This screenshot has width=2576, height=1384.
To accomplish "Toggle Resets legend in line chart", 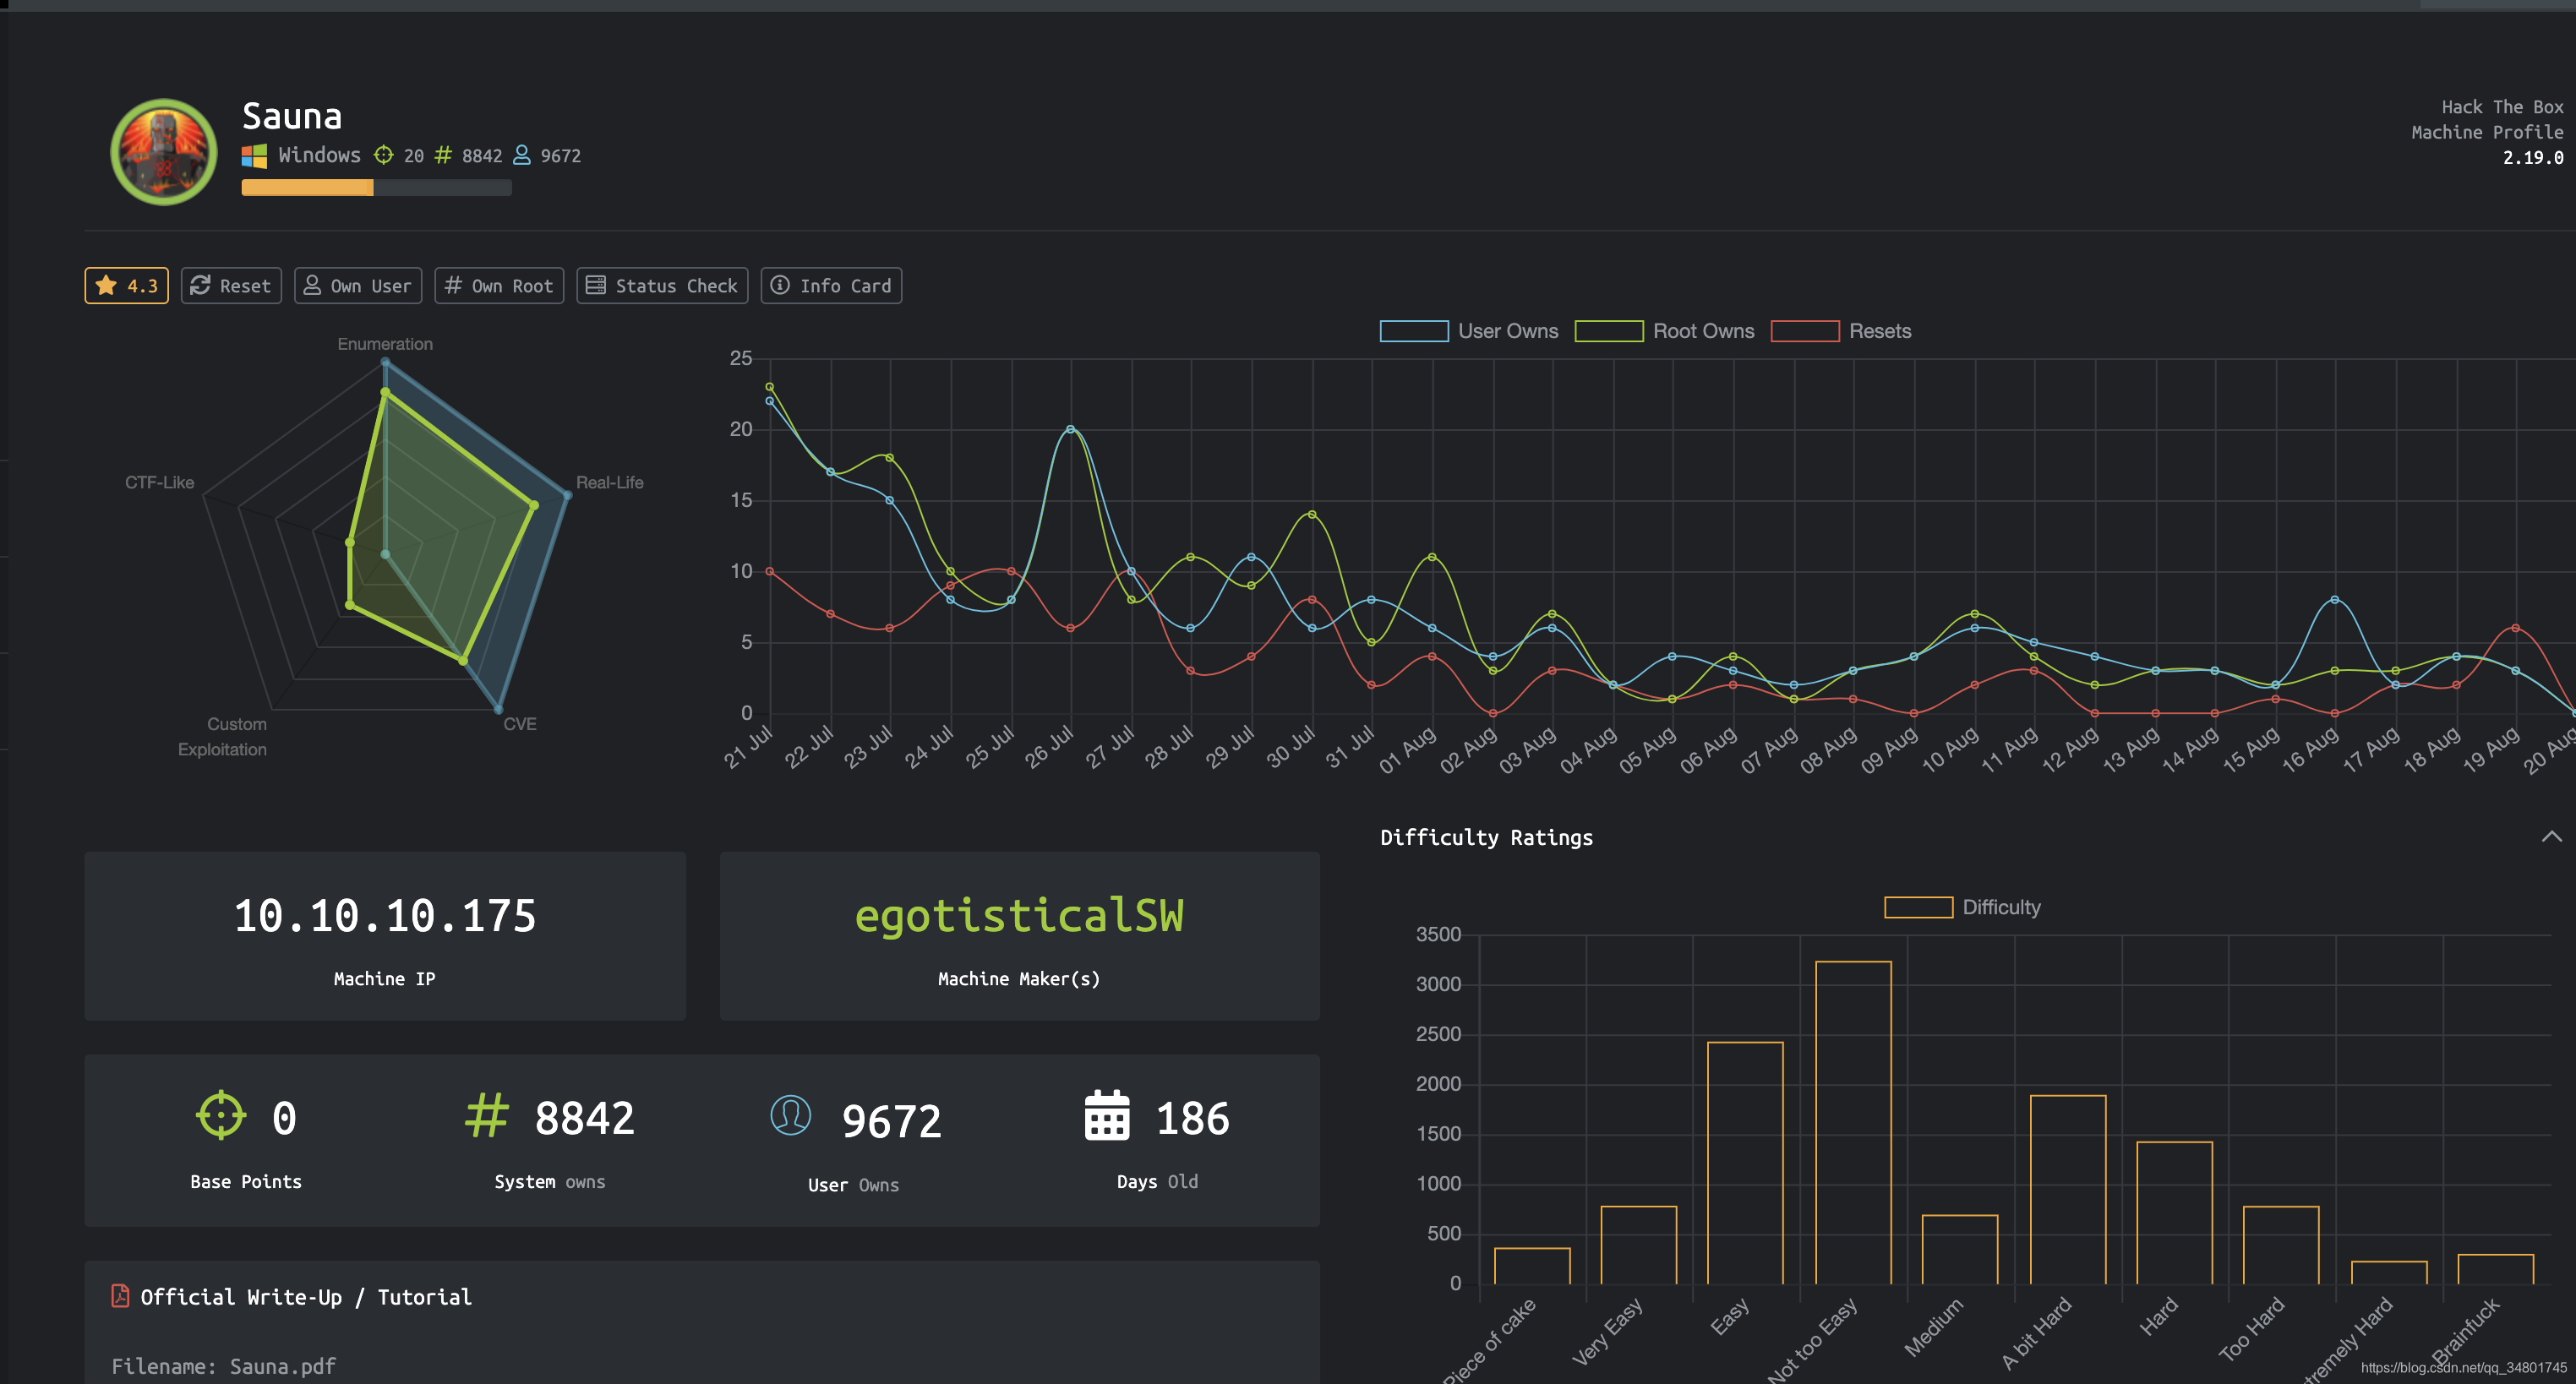I will click(1841, 331).
